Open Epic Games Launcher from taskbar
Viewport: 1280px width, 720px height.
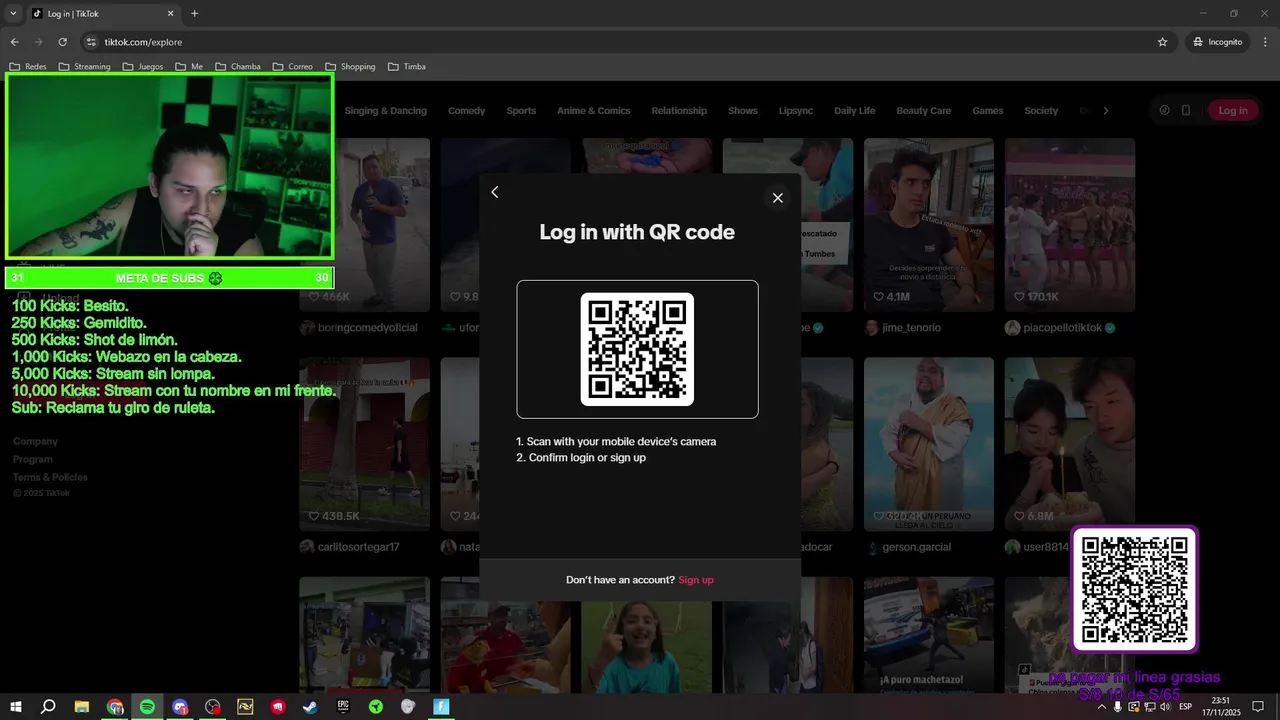pos(343,707)
